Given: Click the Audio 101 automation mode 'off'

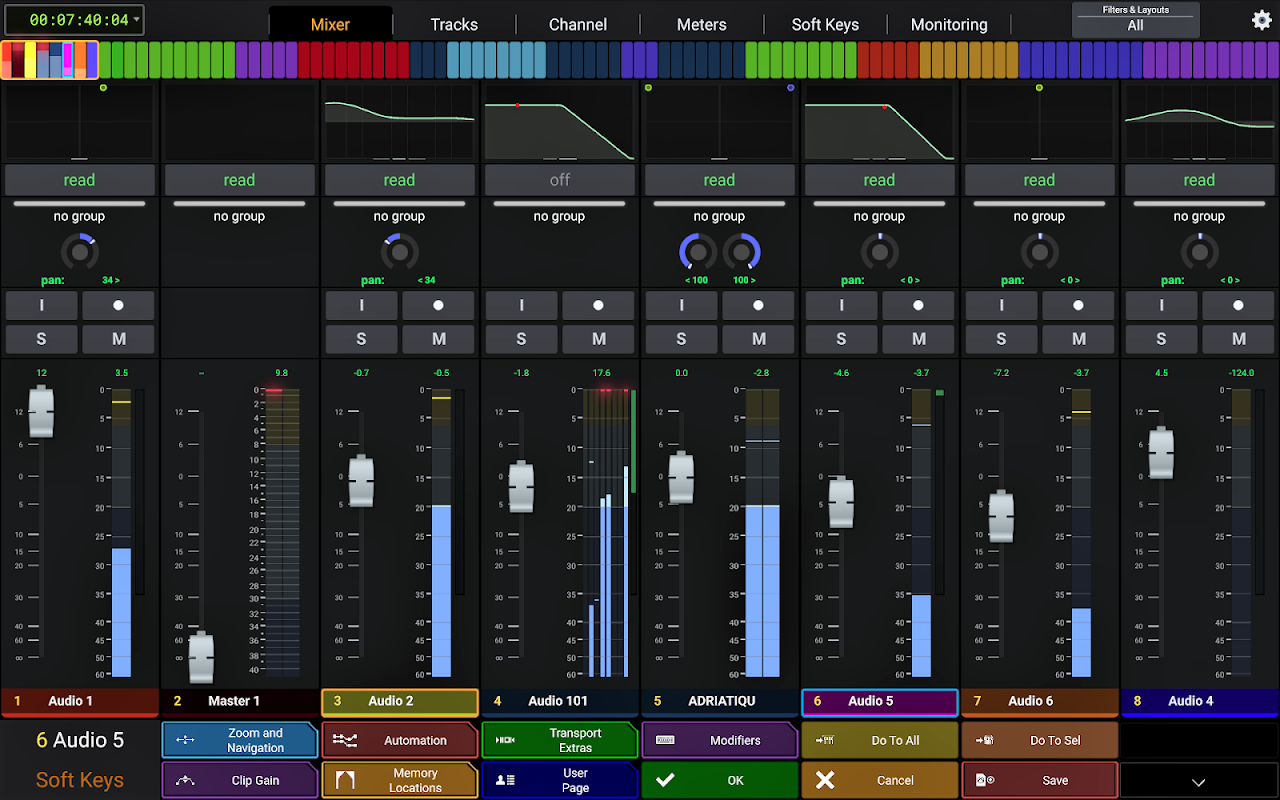Looking at the screenshot, I should [559, 180].
